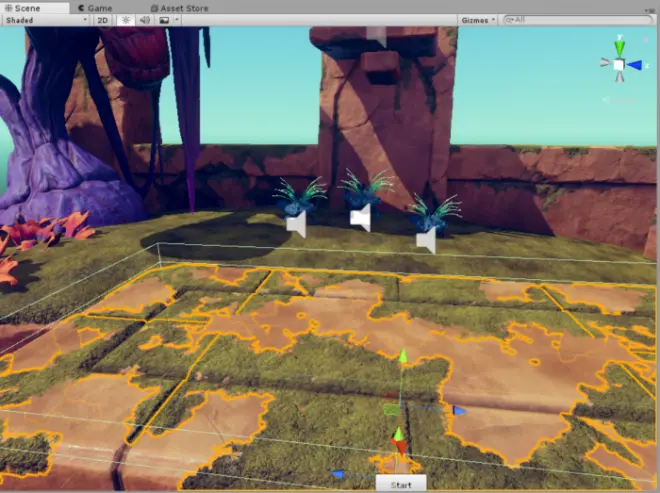
Task: Select the rightmost audio source speaker gizmo
Action: 426,240
